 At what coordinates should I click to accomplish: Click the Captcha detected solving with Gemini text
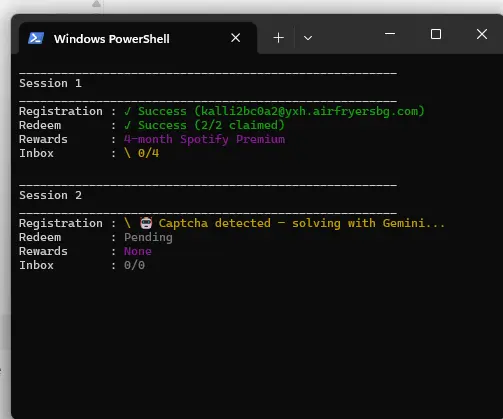[x=302, y=223]
